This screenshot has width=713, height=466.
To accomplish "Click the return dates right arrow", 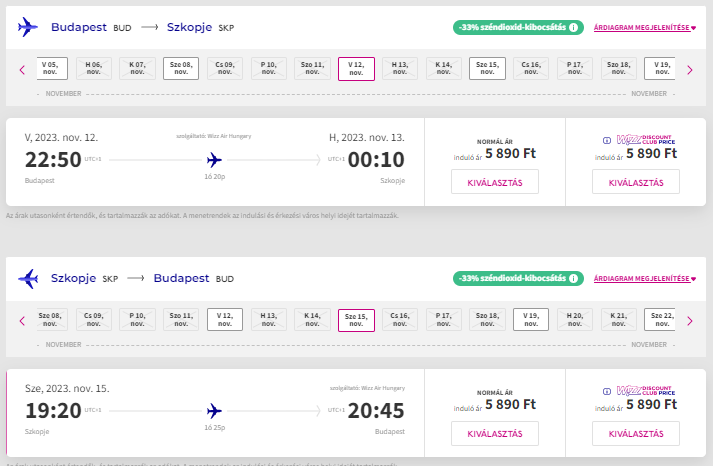I will pyautogui.click(x=690, y=321).
